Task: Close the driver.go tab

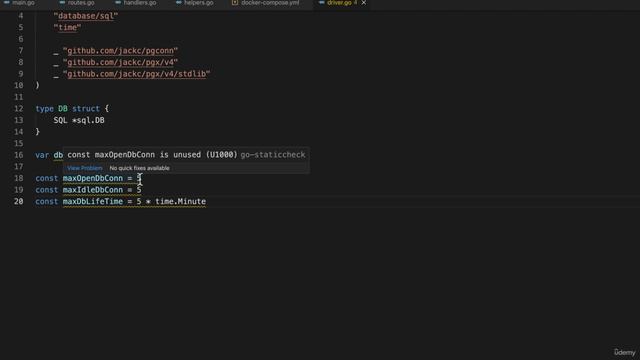Action: (x=364, y=3)
